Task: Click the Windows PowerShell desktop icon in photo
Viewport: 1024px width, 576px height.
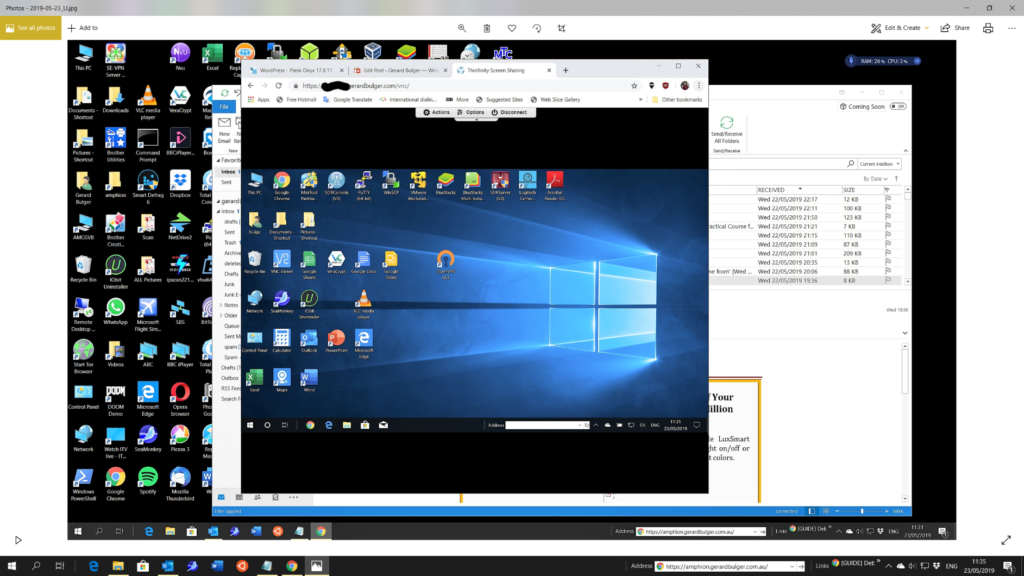Action: pos(83,484)
